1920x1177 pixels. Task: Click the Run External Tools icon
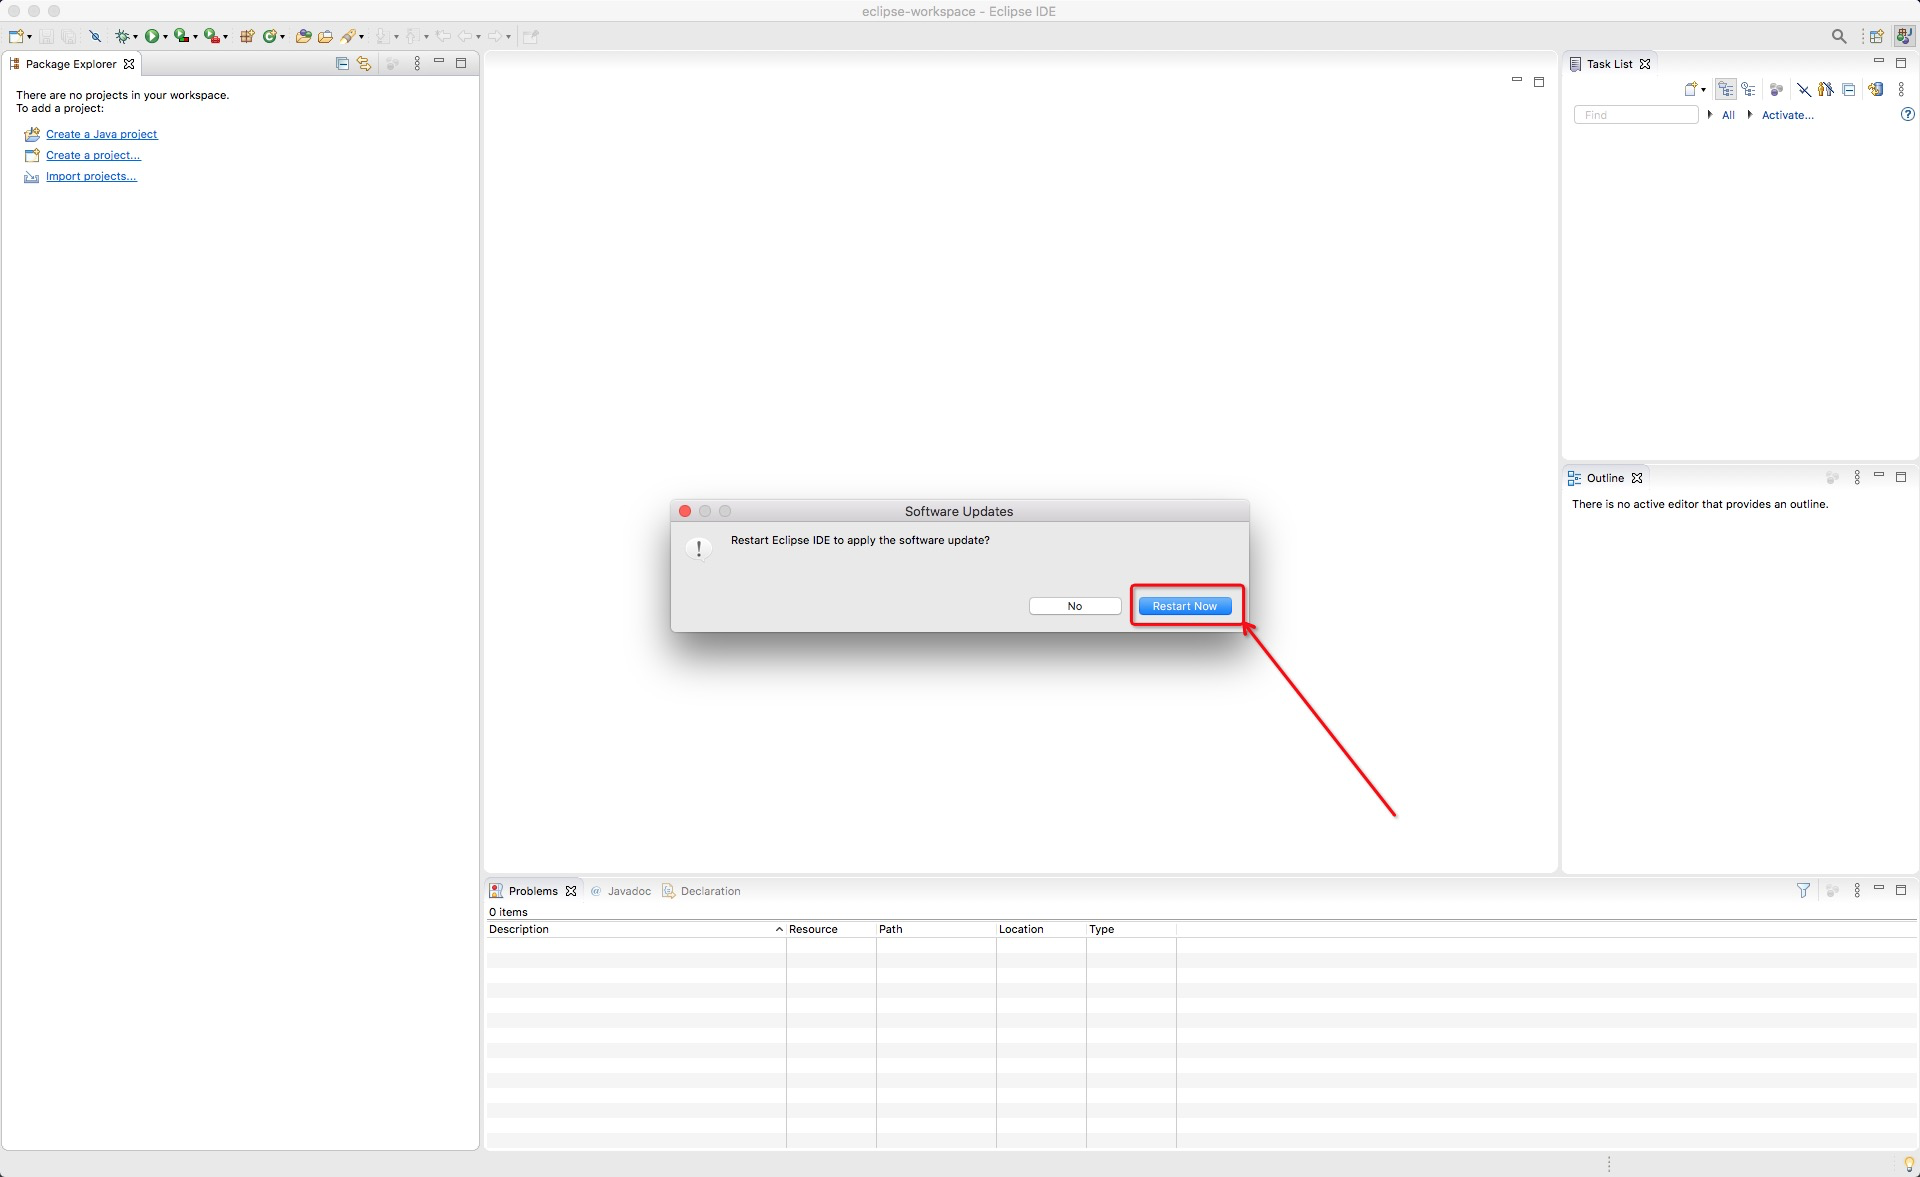[x=211, y=36]
